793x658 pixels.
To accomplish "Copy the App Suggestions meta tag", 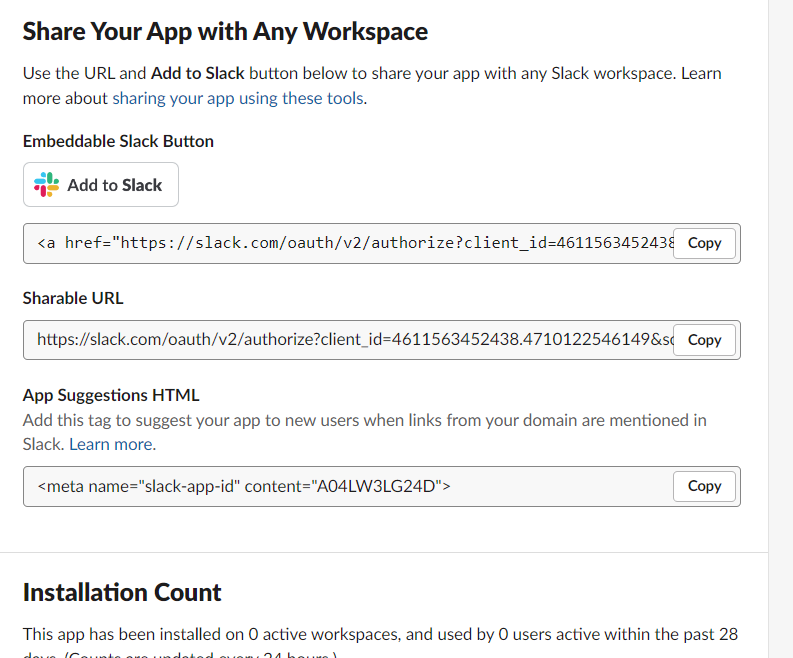I will (704, 486).
